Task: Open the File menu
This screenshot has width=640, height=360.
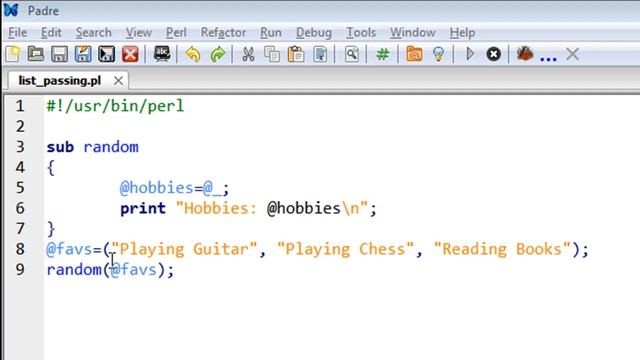Action: (17, 33)
